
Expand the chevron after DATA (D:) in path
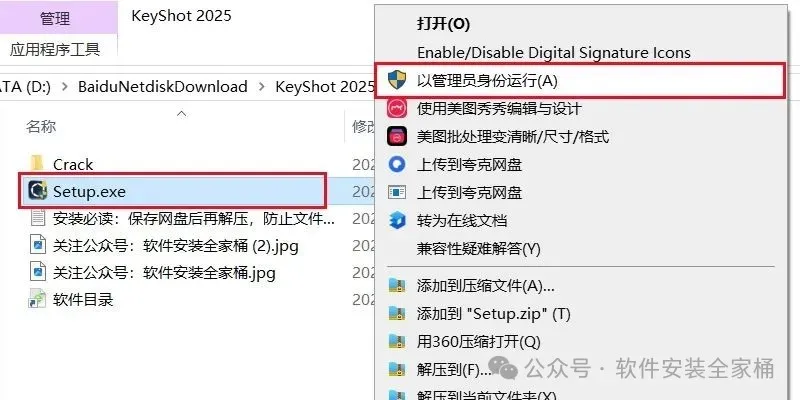click(64, 86)
